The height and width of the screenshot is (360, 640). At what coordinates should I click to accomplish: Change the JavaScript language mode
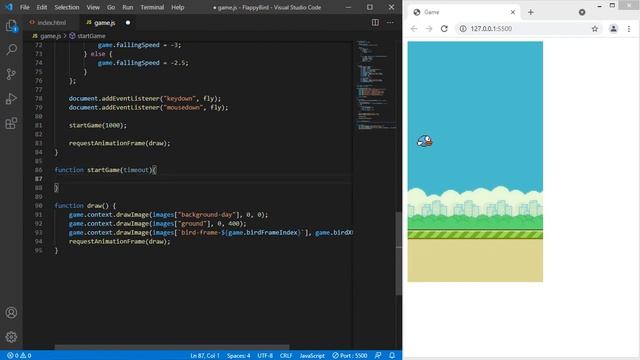point(312,356)
